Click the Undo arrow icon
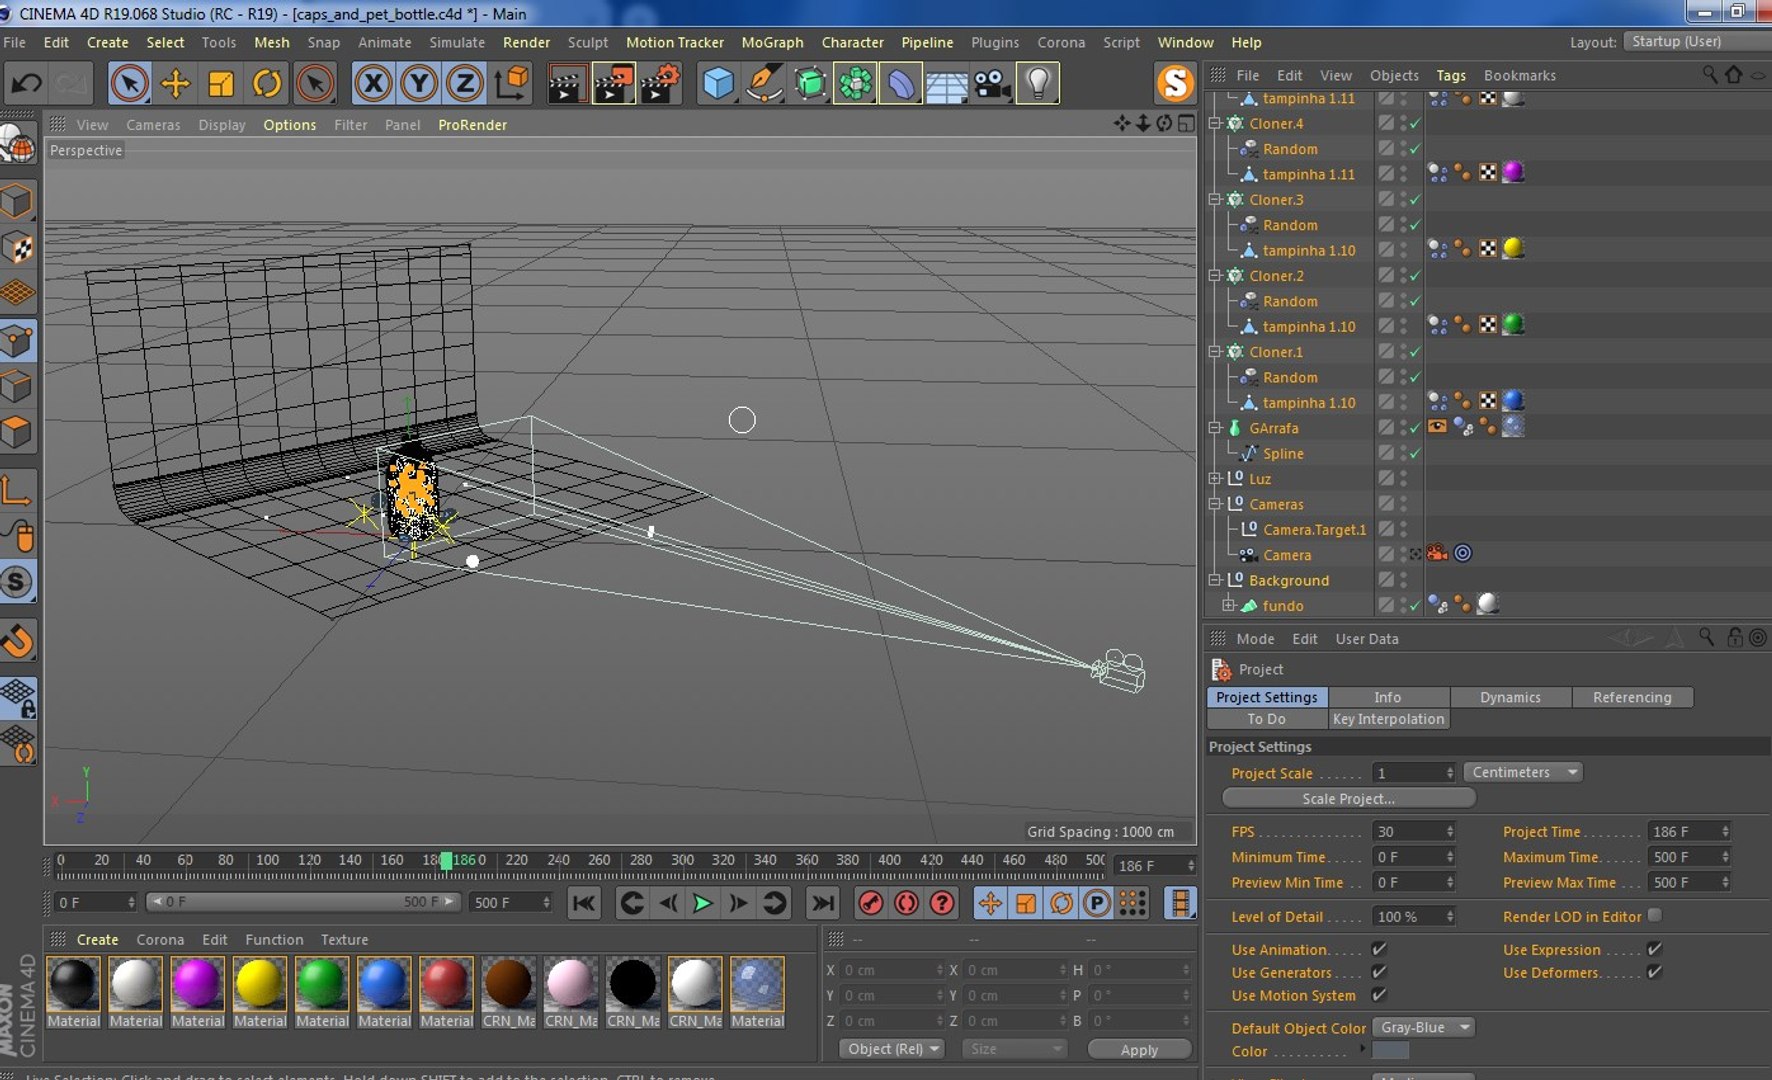The image size is (1772, 1080). tap(27, 83)
